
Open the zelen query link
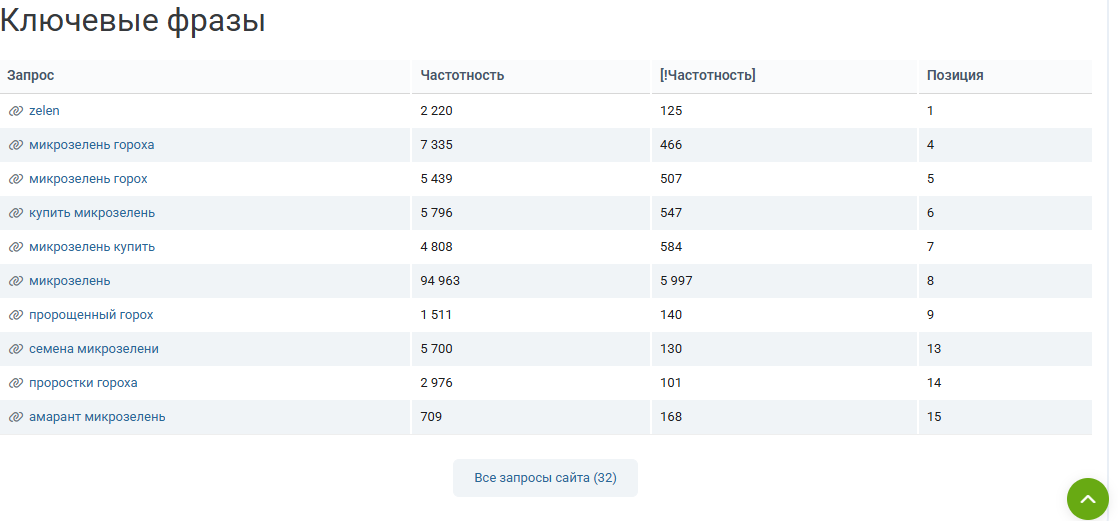[x=44, y=110]
